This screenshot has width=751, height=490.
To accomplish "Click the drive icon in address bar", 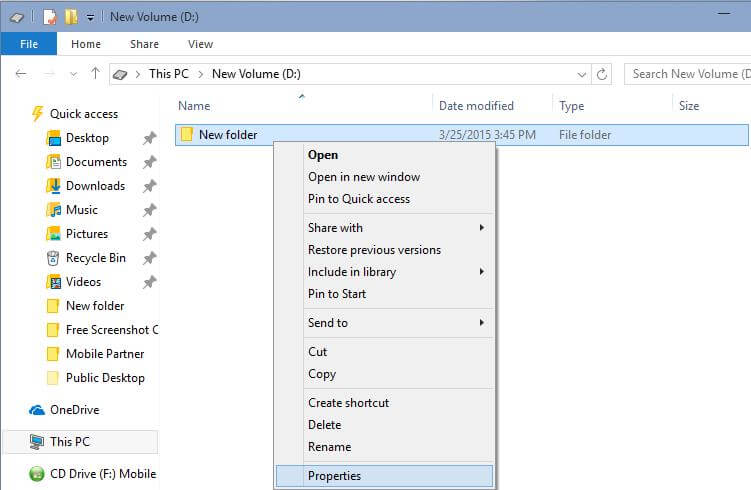I will tap(120, 74).
